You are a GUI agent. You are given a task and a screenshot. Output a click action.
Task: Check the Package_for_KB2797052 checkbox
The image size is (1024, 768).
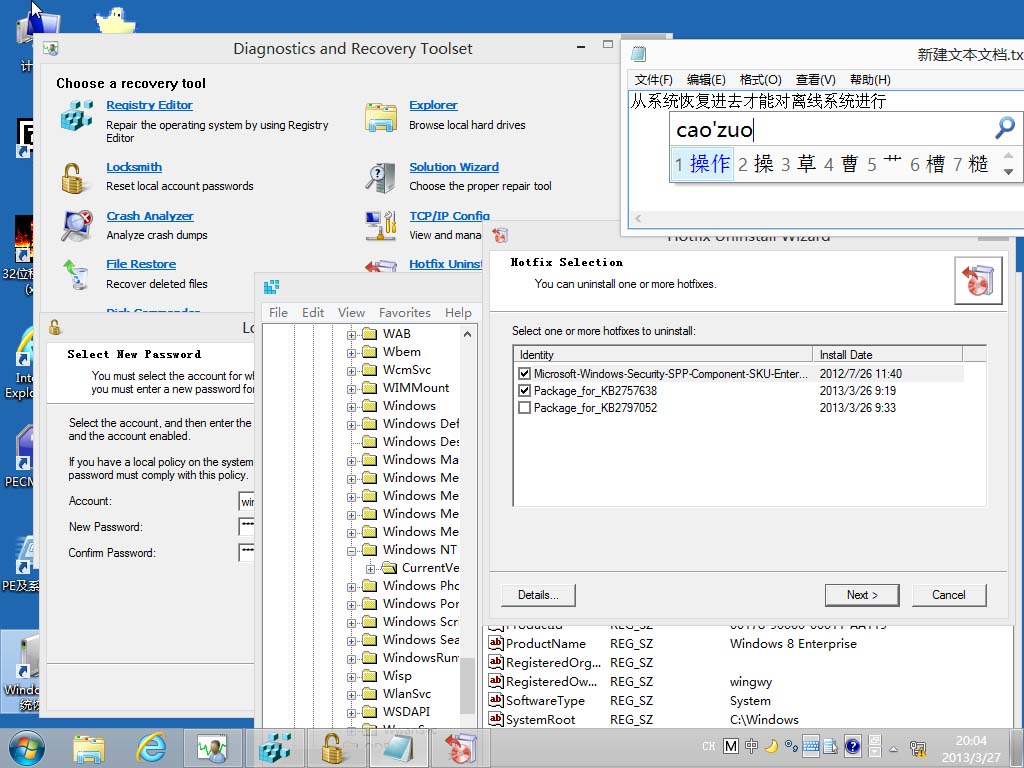[525, 408]
